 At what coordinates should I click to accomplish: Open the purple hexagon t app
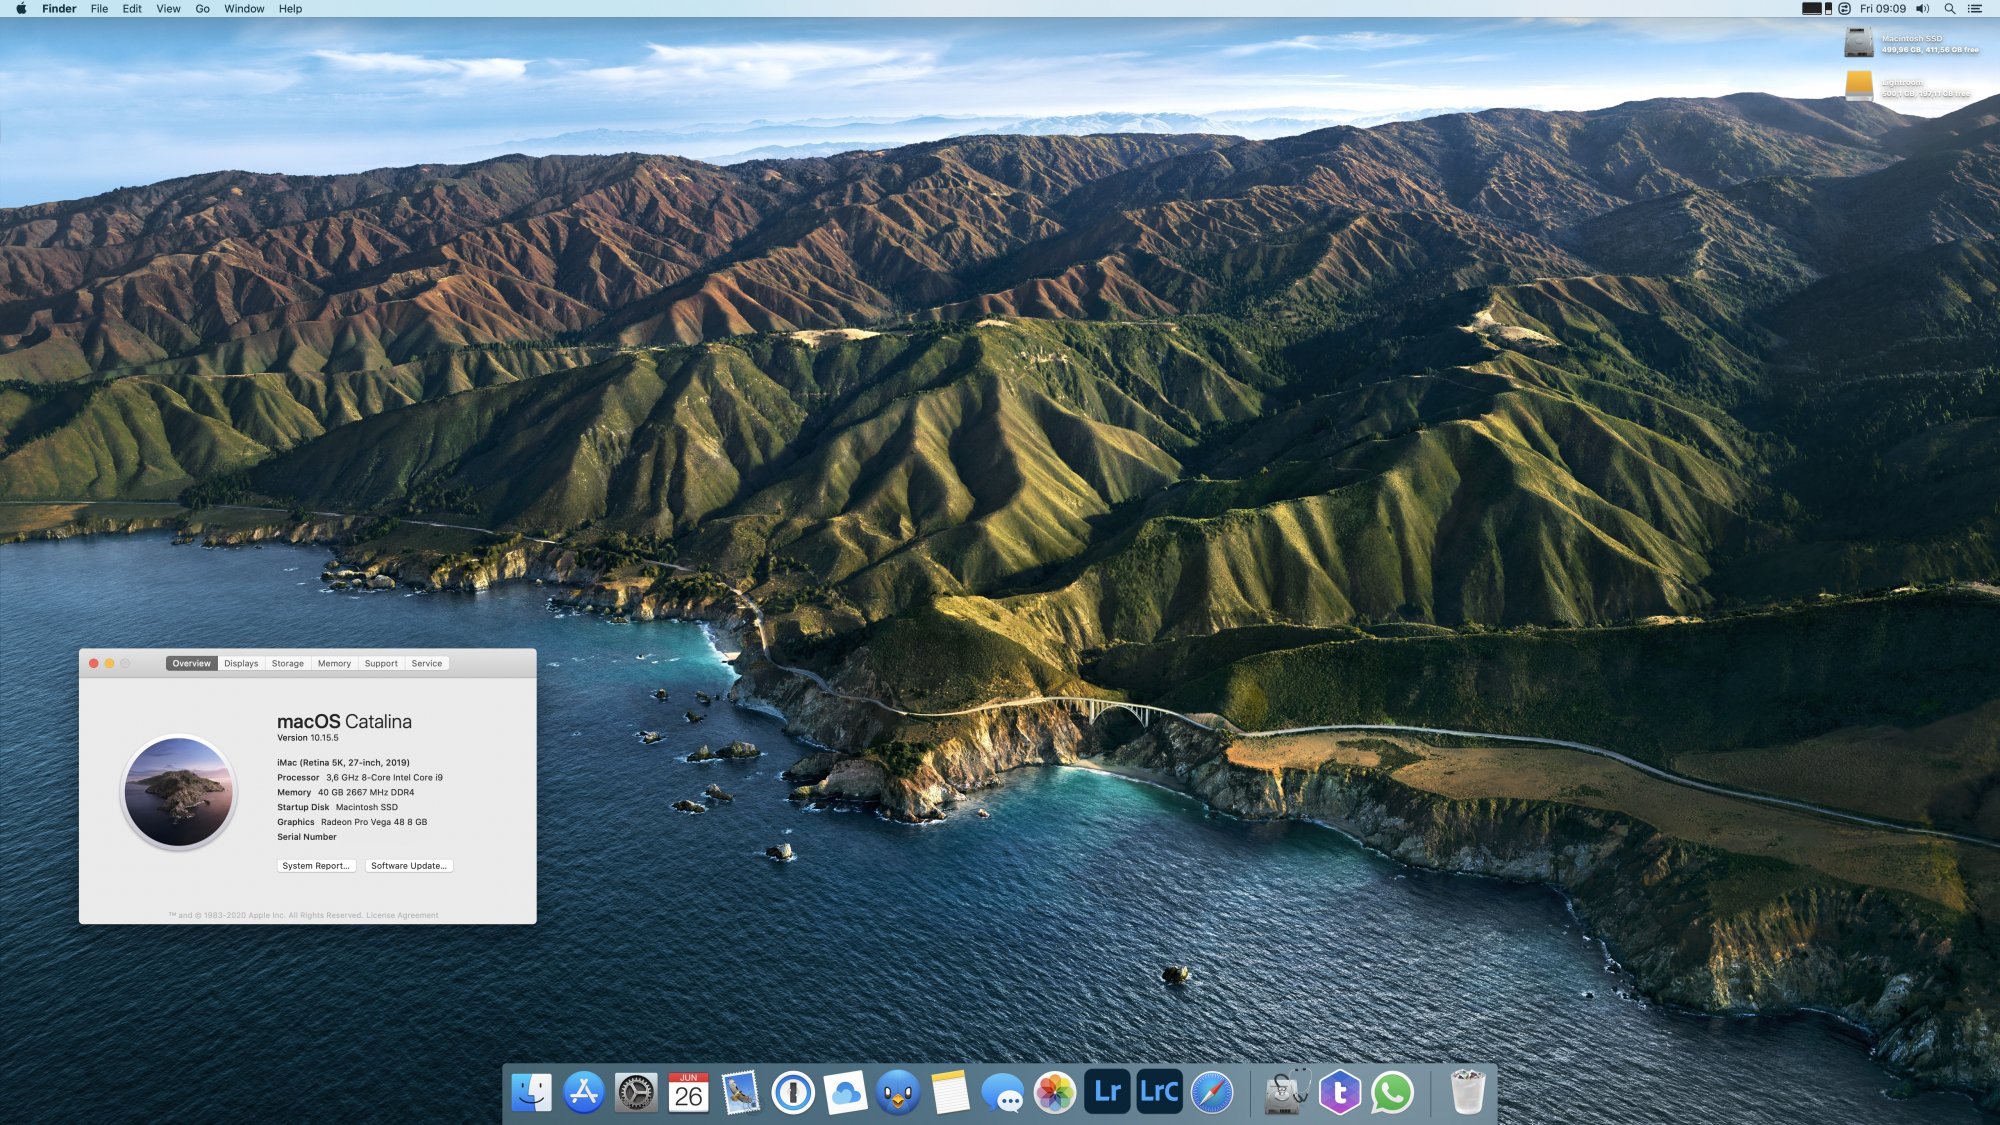click(1340, 1092)
